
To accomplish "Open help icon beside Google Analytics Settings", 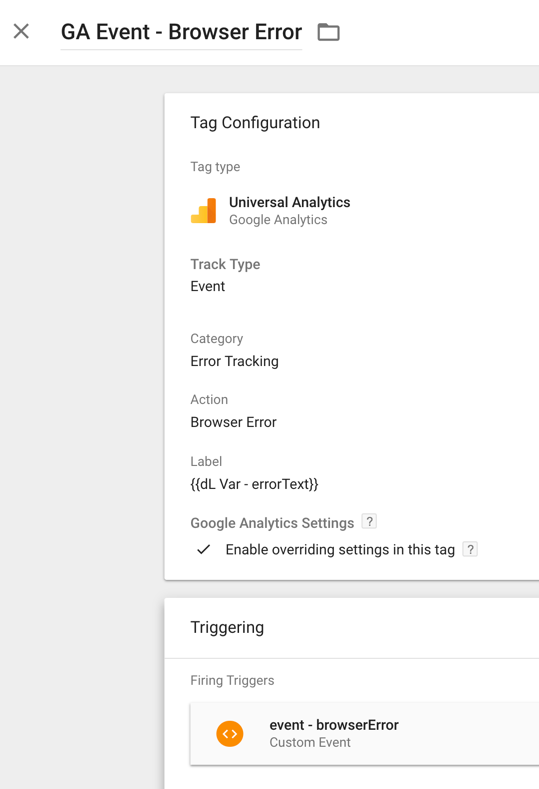I will click(x=369, y=522).
